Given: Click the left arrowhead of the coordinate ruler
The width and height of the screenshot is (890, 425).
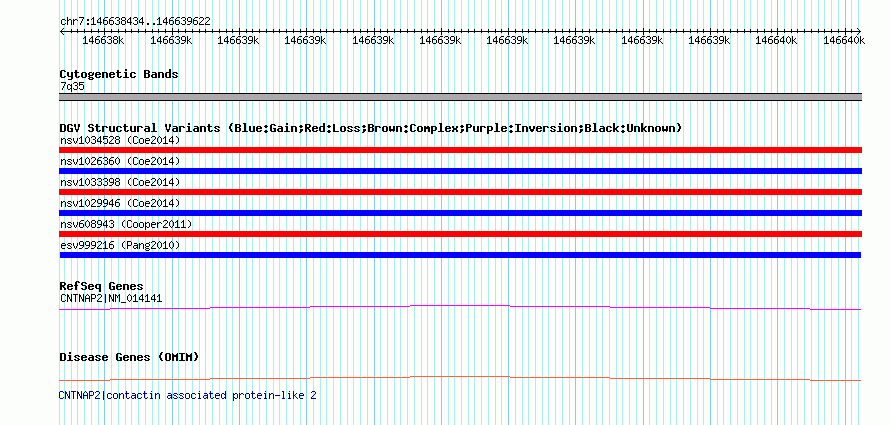Looking at the screenshot, I should [62, 31].
